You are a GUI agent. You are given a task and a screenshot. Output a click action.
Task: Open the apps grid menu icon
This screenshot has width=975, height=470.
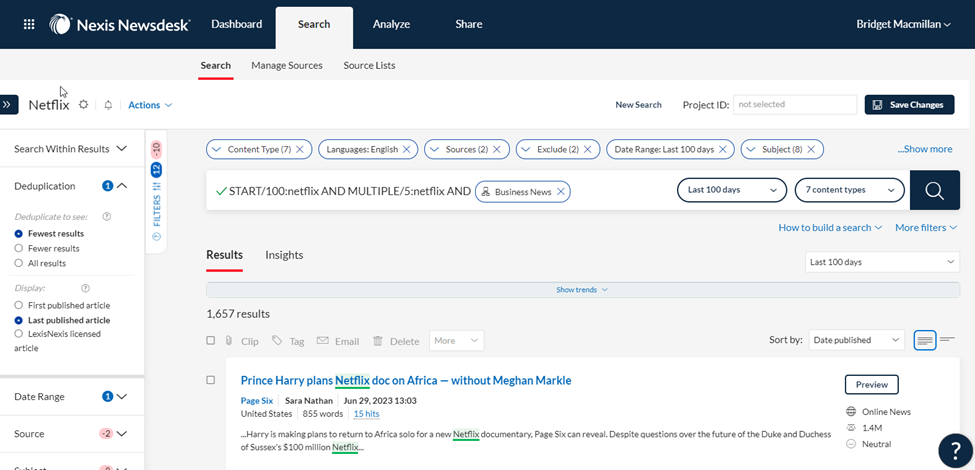point(29,24)
